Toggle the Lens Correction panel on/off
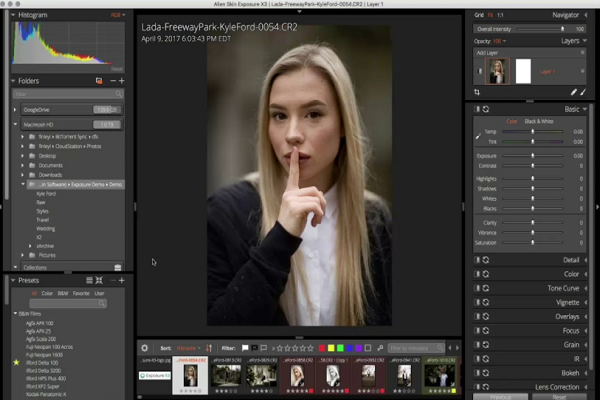The height and width of the screenshot is (400, 600). pyautogui.click(x=477, y=387)
